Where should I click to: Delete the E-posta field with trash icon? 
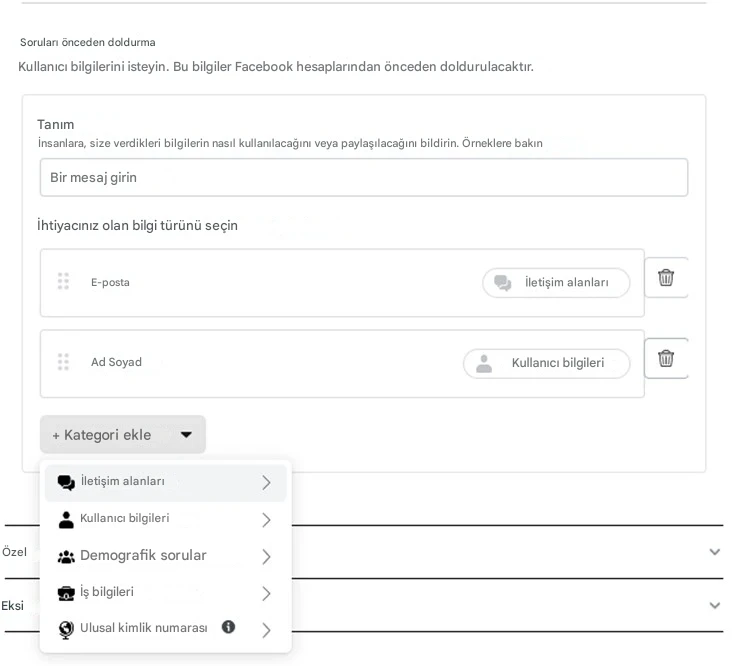coord(666,278)
